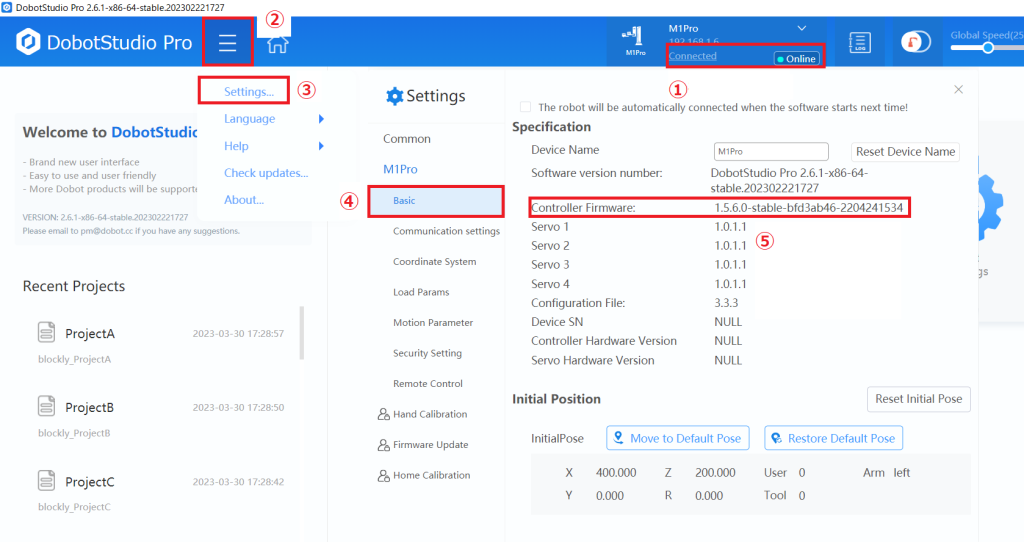Click Reset Device Name button
The image size is (1024, 542).
905,151
